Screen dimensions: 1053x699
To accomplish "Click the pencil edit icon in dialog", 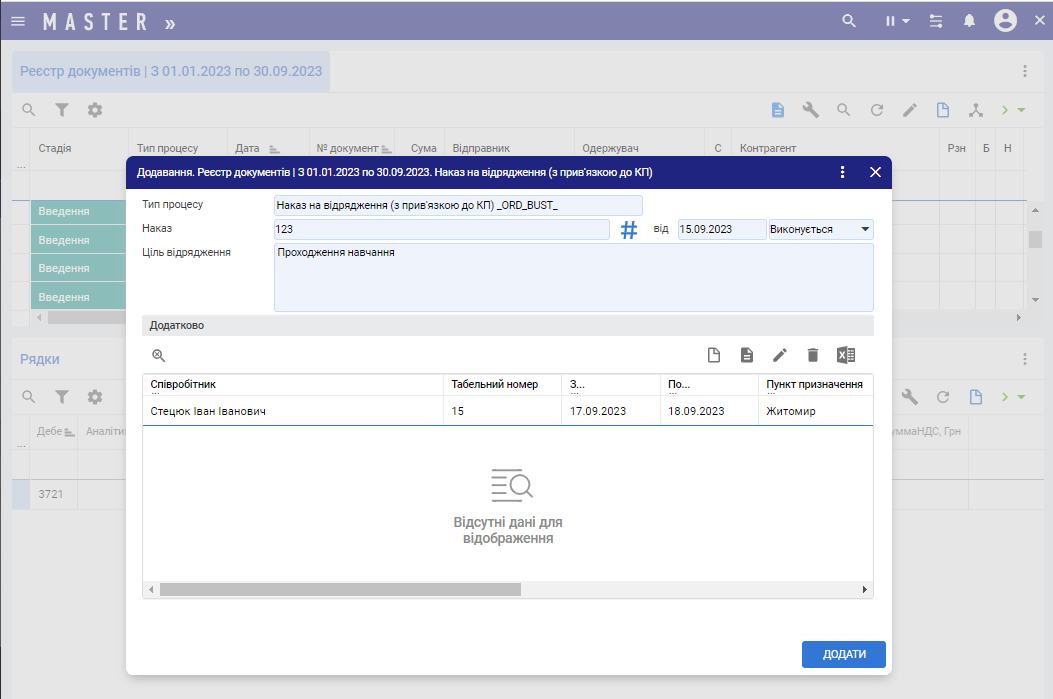I will pos(780,355).
